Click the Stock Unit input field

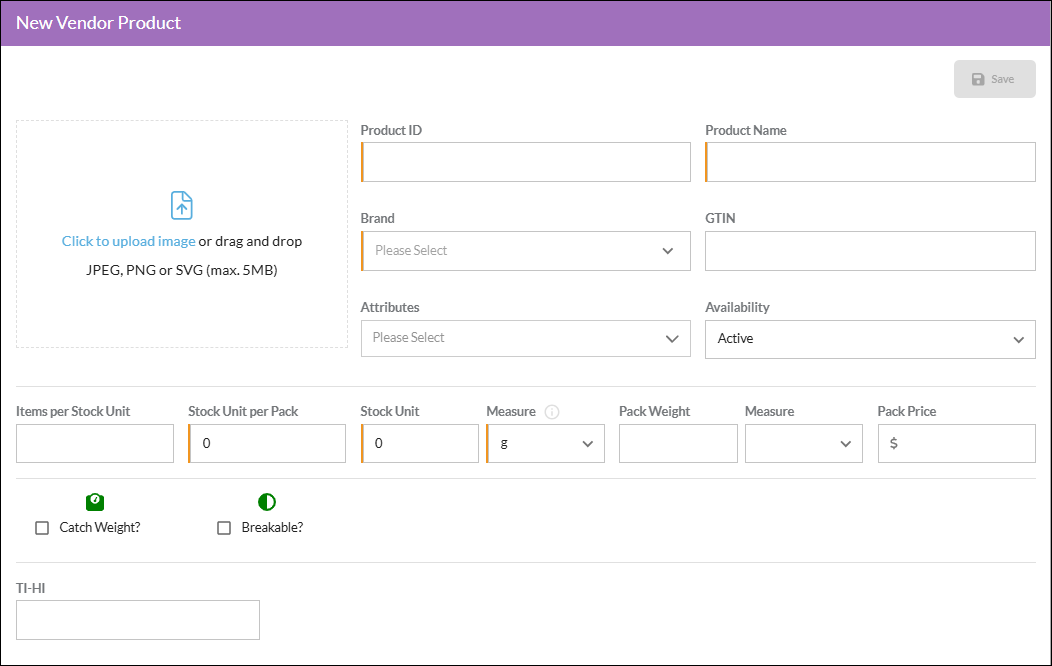tap(419, 443)
